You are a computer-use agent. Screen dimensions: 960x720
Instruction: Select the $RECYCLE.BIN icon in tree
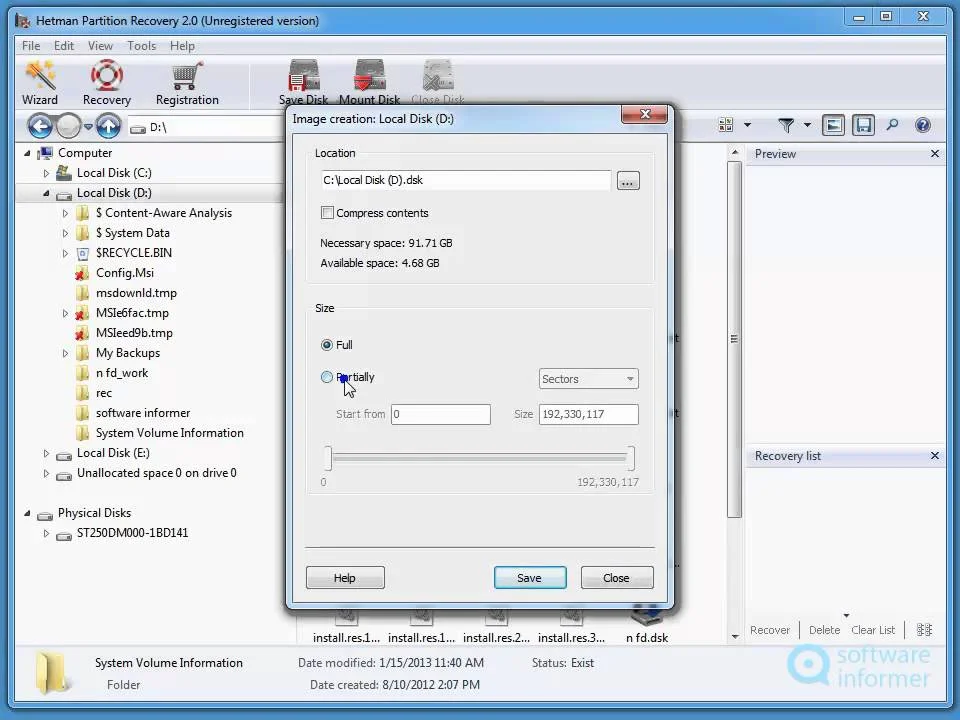(83, 253)
